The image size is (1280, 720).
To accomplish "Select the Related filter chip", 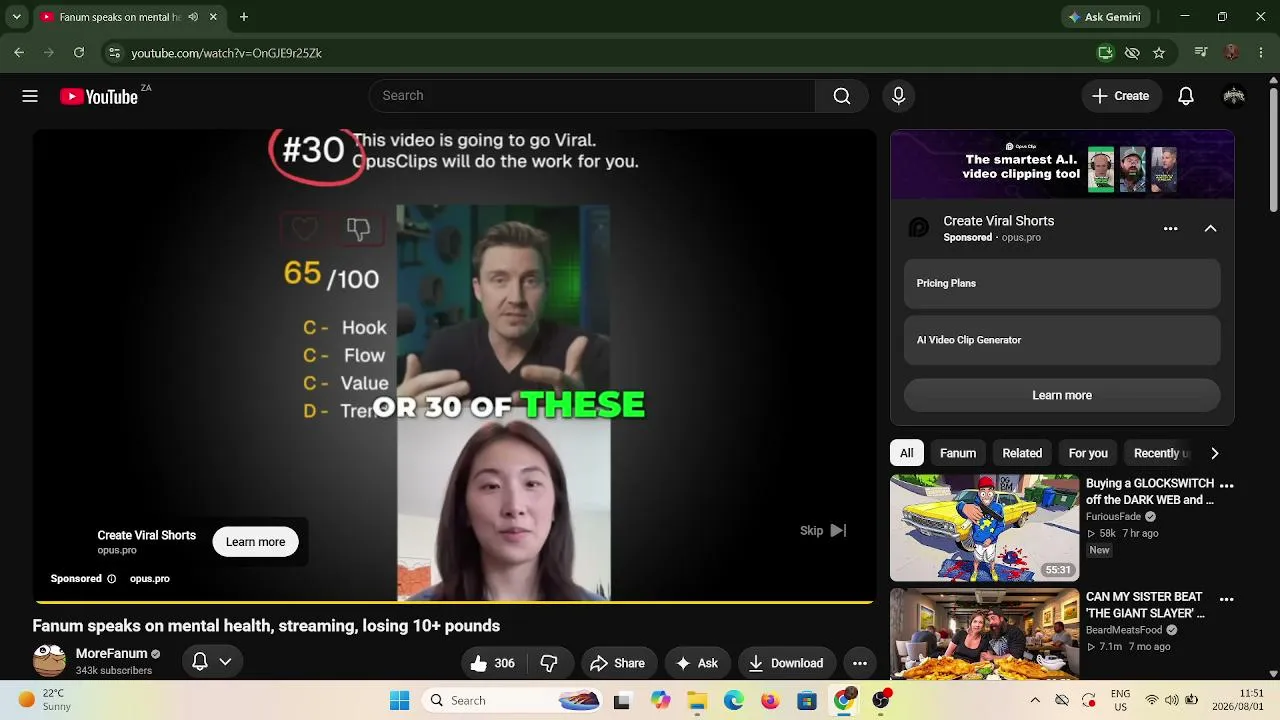I will click(x=1022, y=453).
